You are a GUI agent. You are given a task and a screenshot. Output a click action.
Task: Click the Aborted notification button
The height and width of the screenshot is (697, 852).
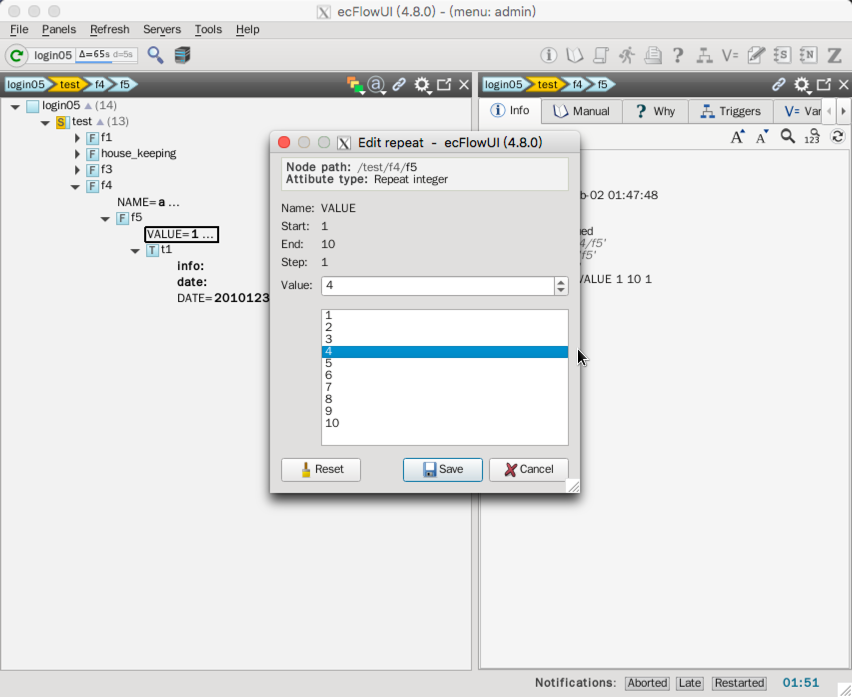point(647,683)
